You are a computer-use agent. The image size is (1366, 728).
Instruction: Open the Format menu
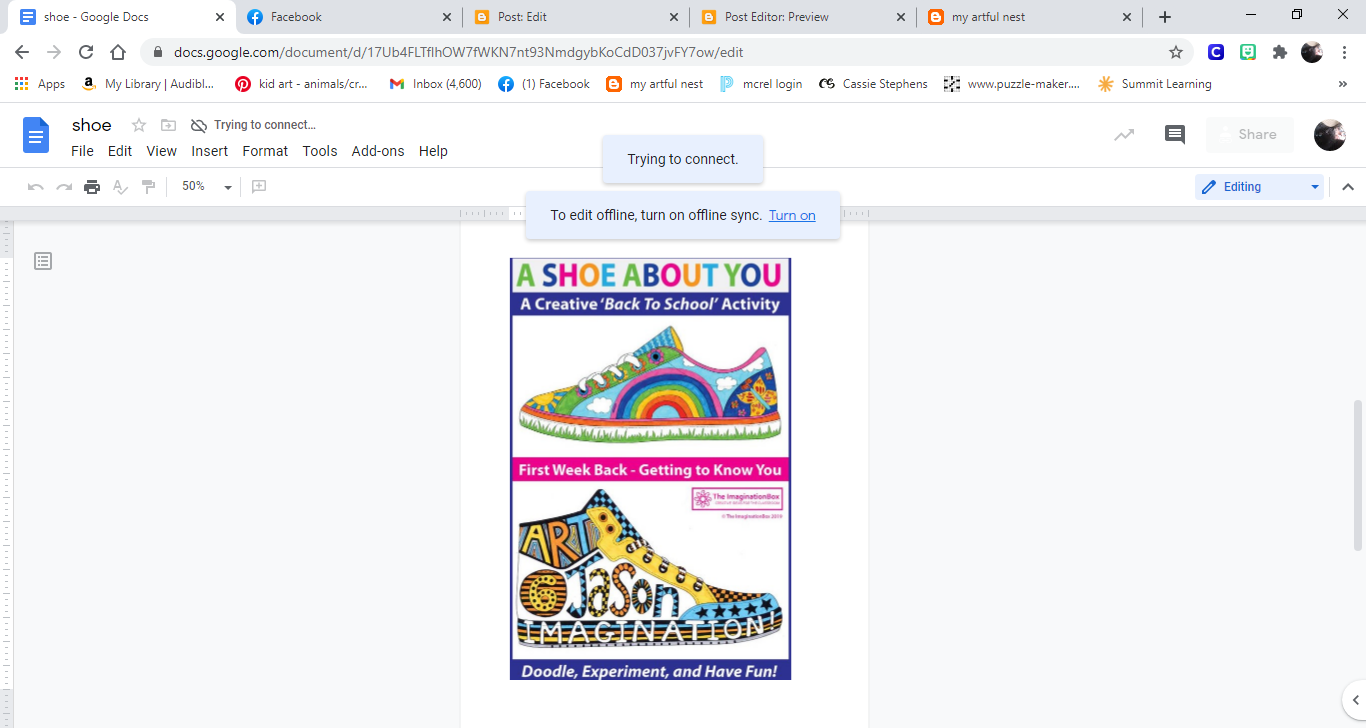[265, 151]
